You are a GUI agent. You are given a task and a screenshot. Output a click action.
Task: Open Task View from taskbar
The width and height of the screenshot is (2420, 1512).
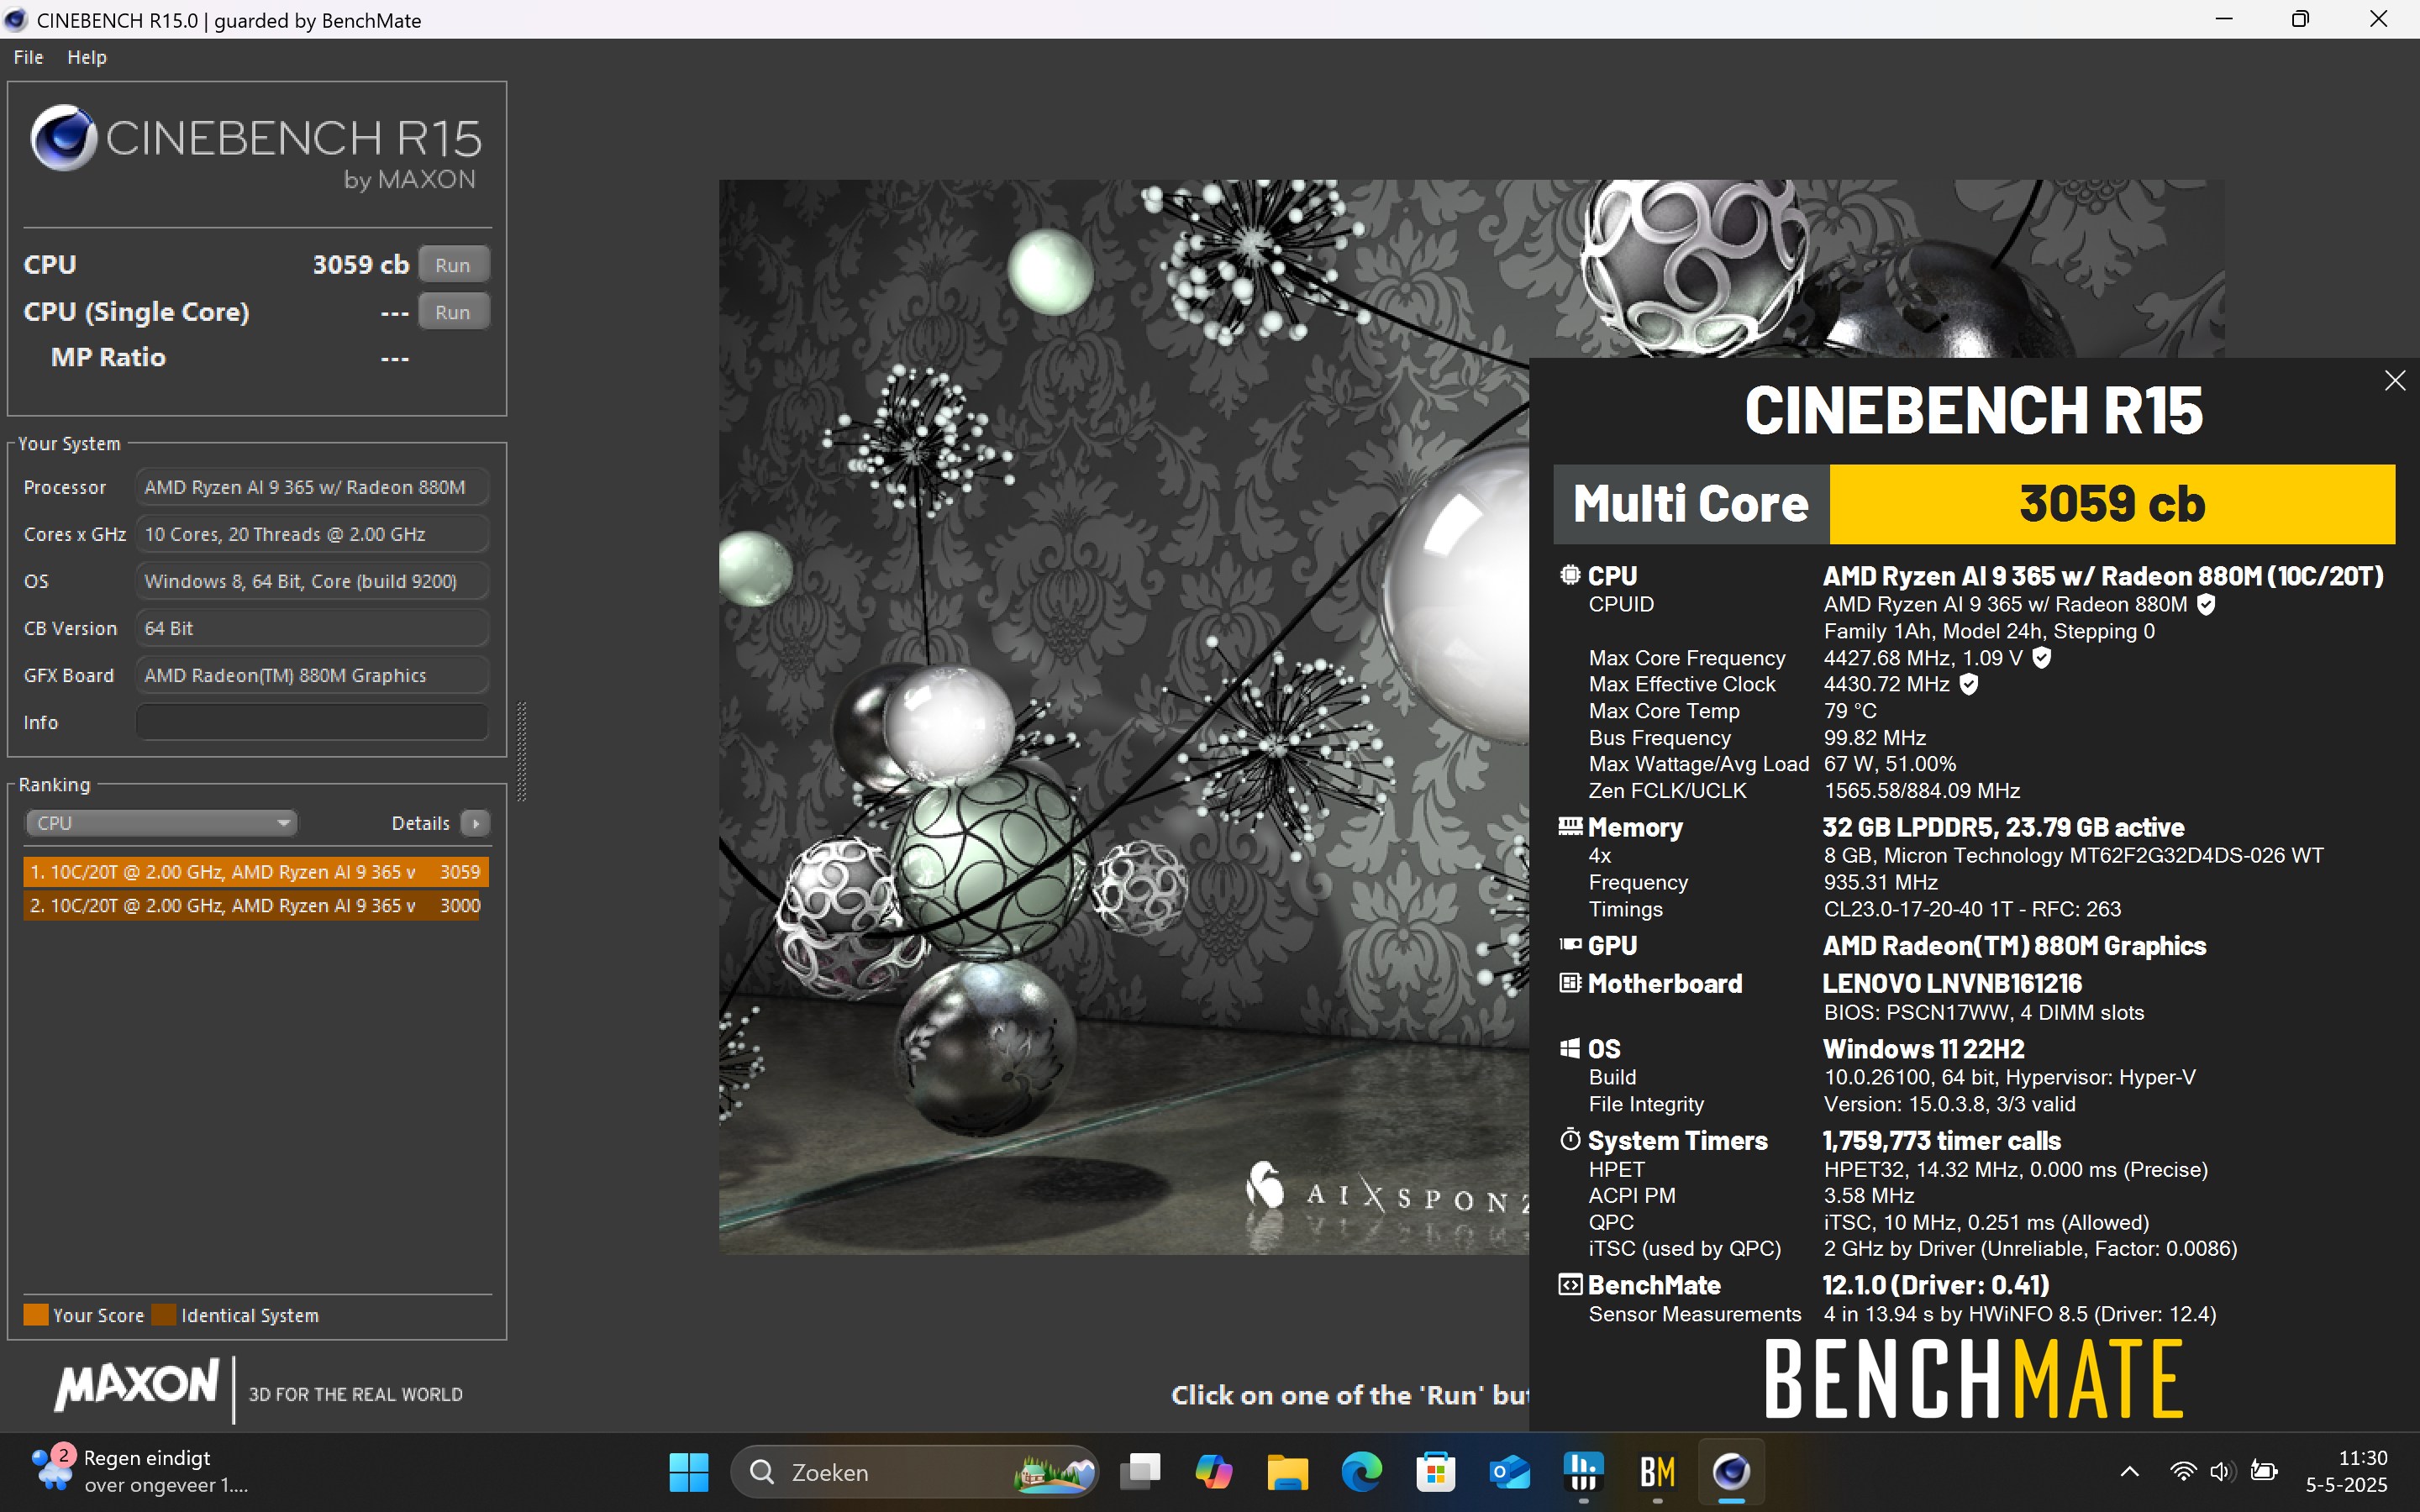[x=1140, y=1472]
